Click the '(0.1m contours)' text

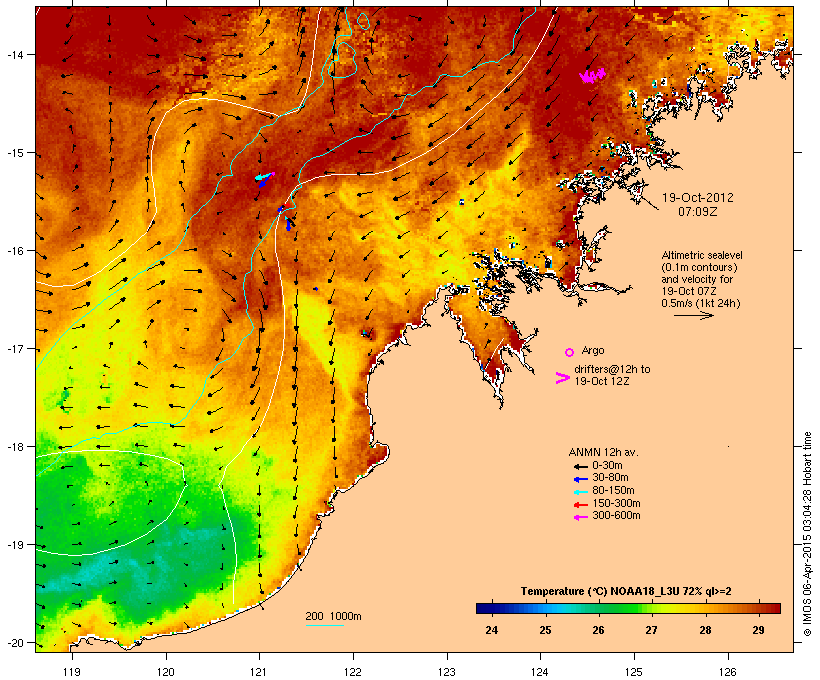699,267
